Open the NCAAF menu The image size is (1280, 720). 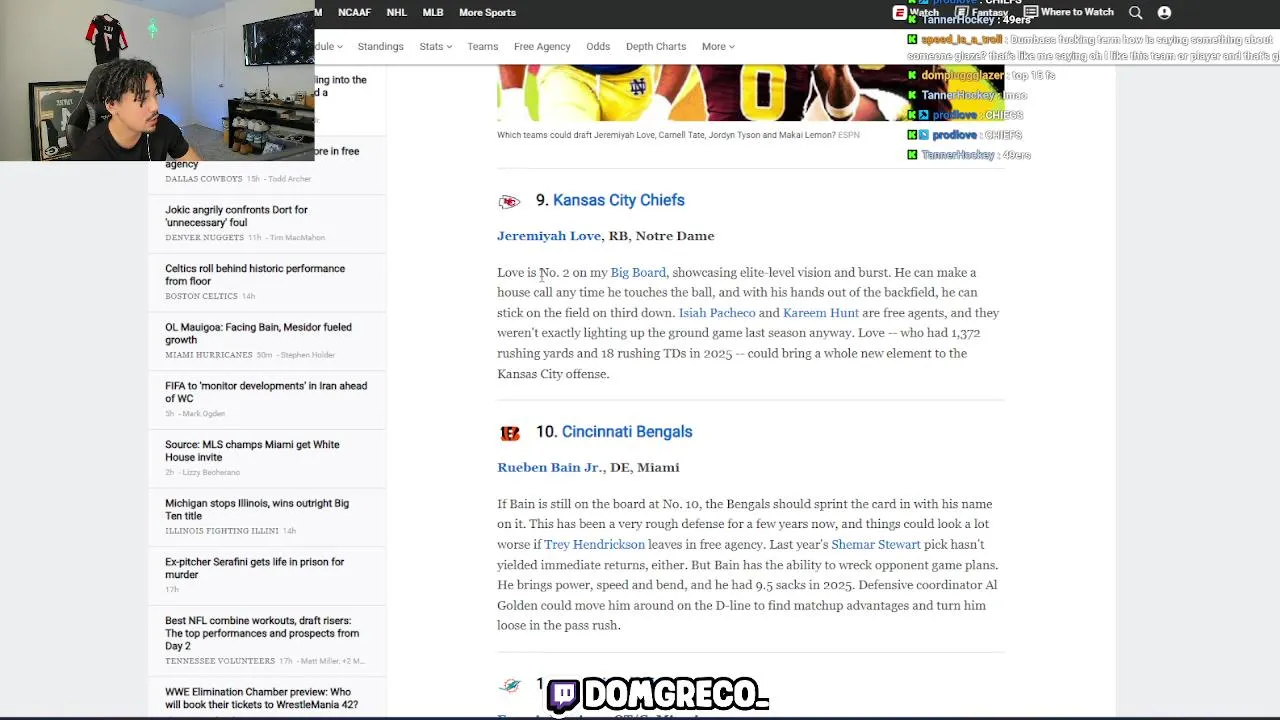click(354, 12)
